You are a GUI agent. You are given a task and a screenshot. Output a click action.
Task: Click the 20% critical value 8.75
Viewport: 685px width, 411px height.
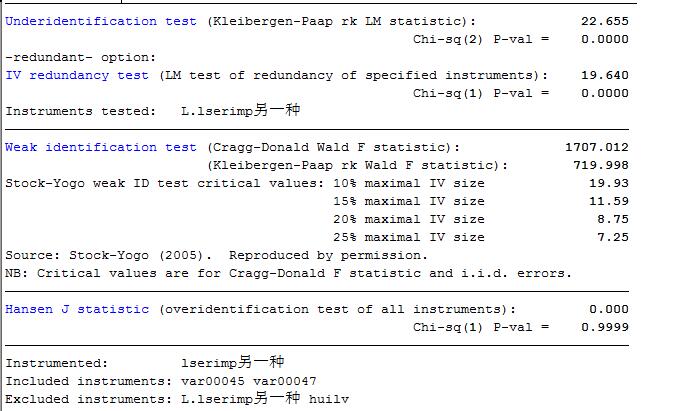(x=612, y=219)
